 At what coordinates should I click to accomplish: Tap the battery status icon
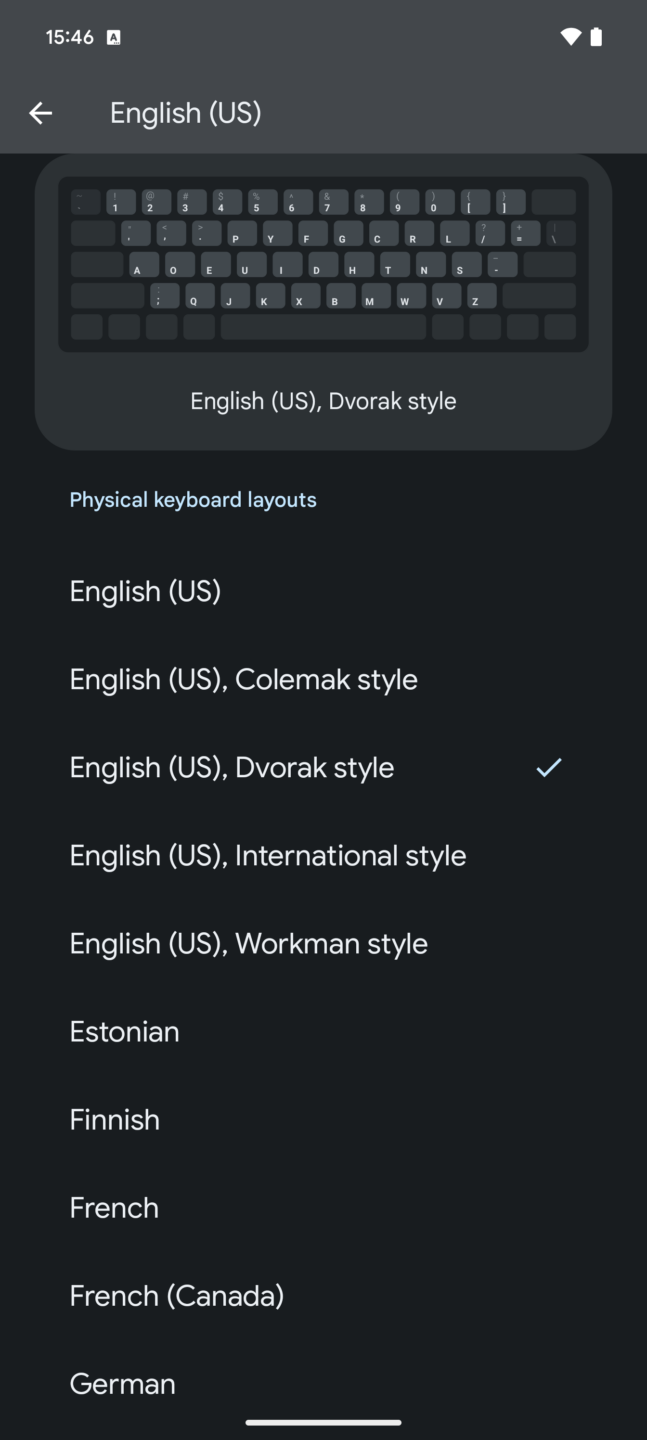[x=596, y=37]
